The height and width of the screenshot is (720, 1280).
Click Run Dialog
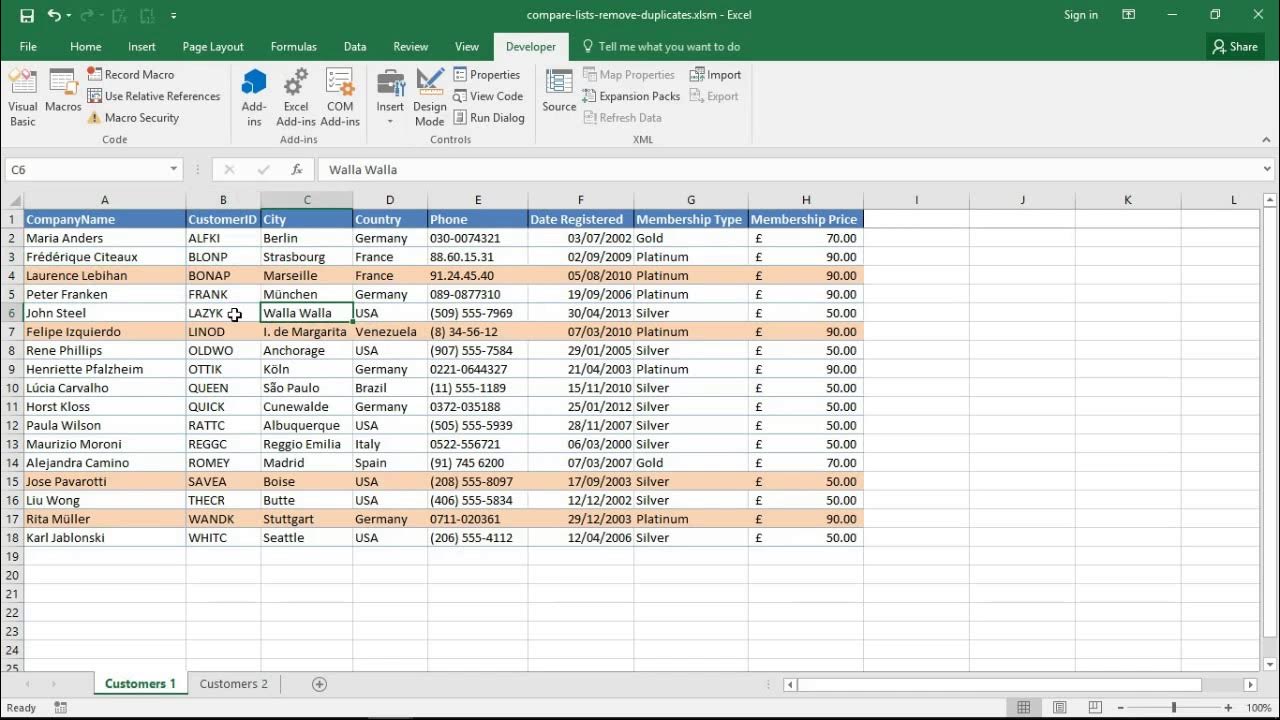coord(489,118)
